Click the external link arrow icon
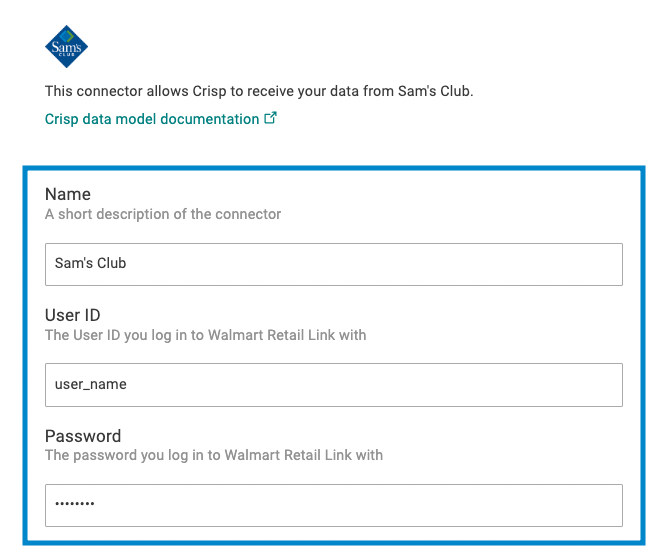 271,118
